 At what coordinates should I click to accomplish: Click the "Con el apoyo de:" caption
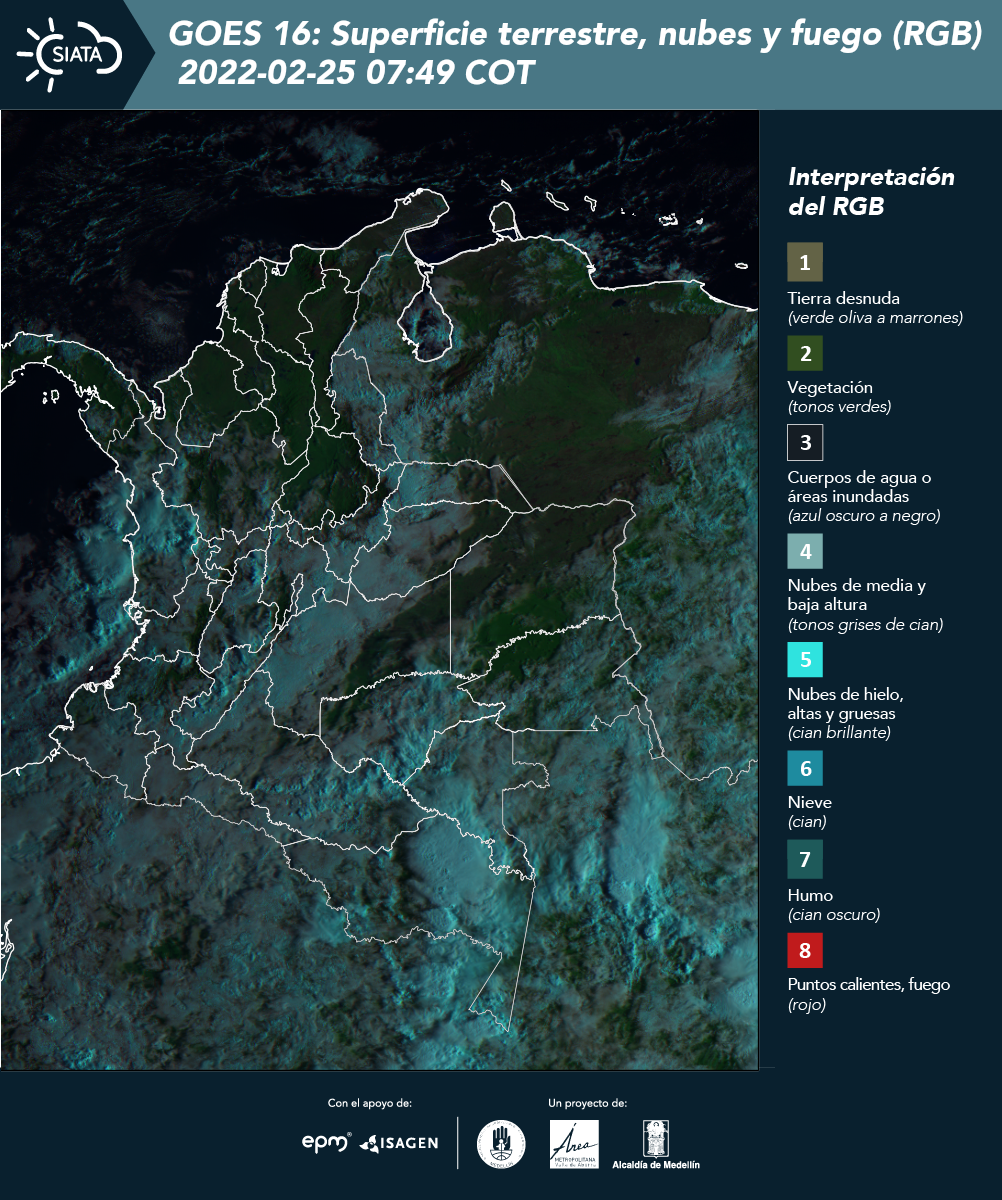tap(370, 1103)
